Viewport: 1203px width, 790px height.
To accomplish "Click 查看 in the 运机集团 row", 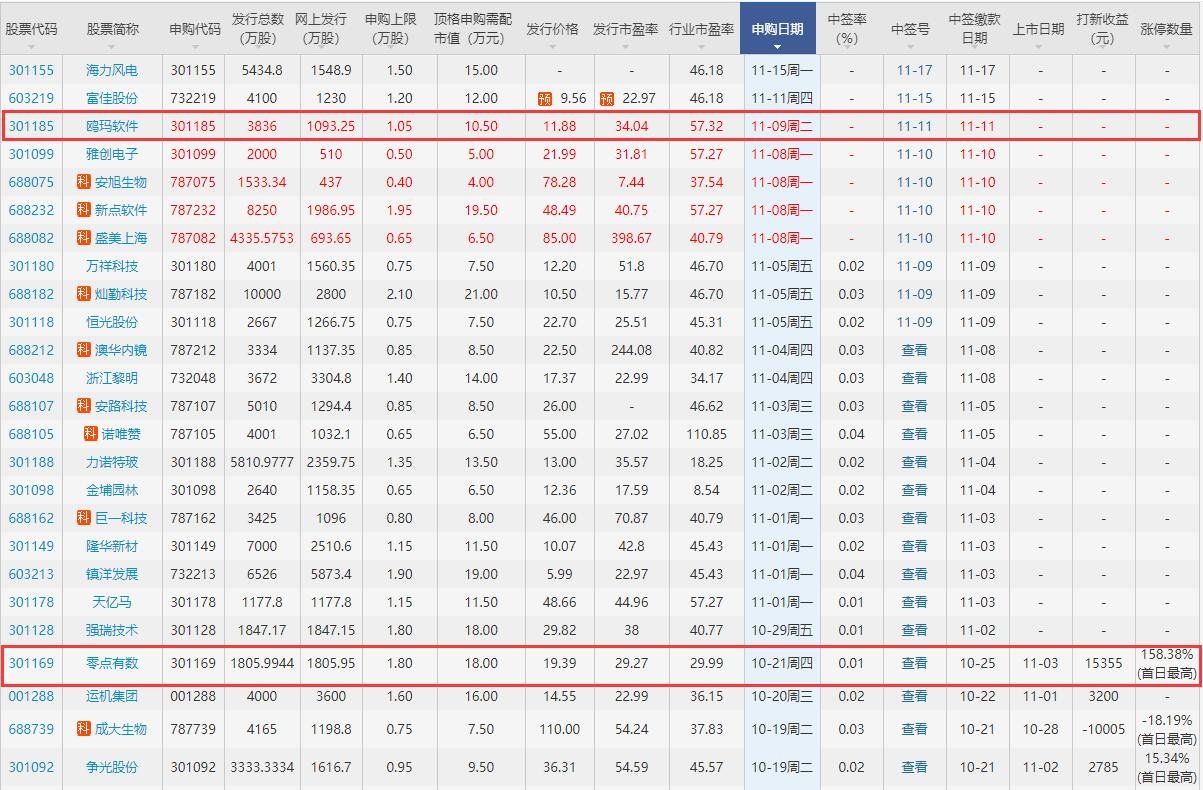I will point(914,696).
